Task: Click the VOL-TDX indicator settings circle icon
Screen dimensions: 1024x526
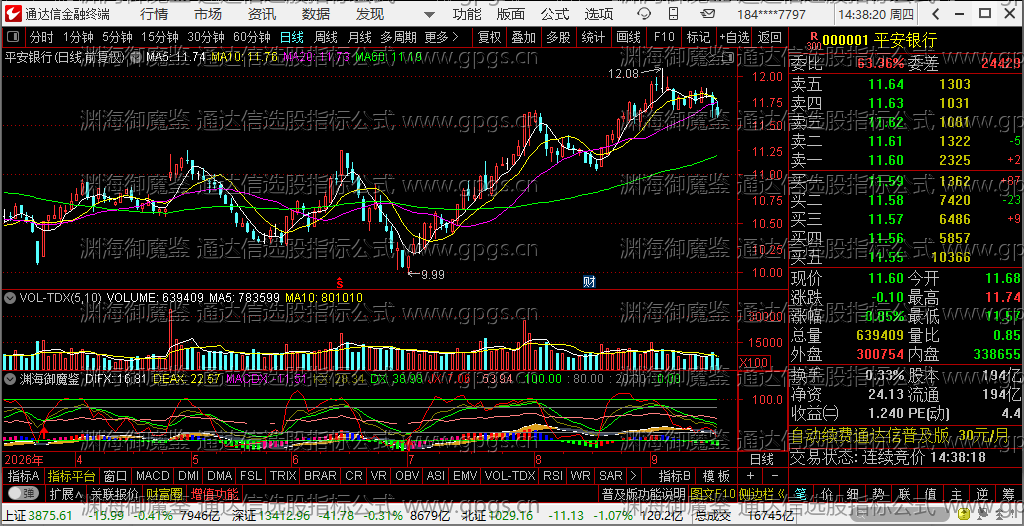Action: pyautogui.click(x=10, y=297)
